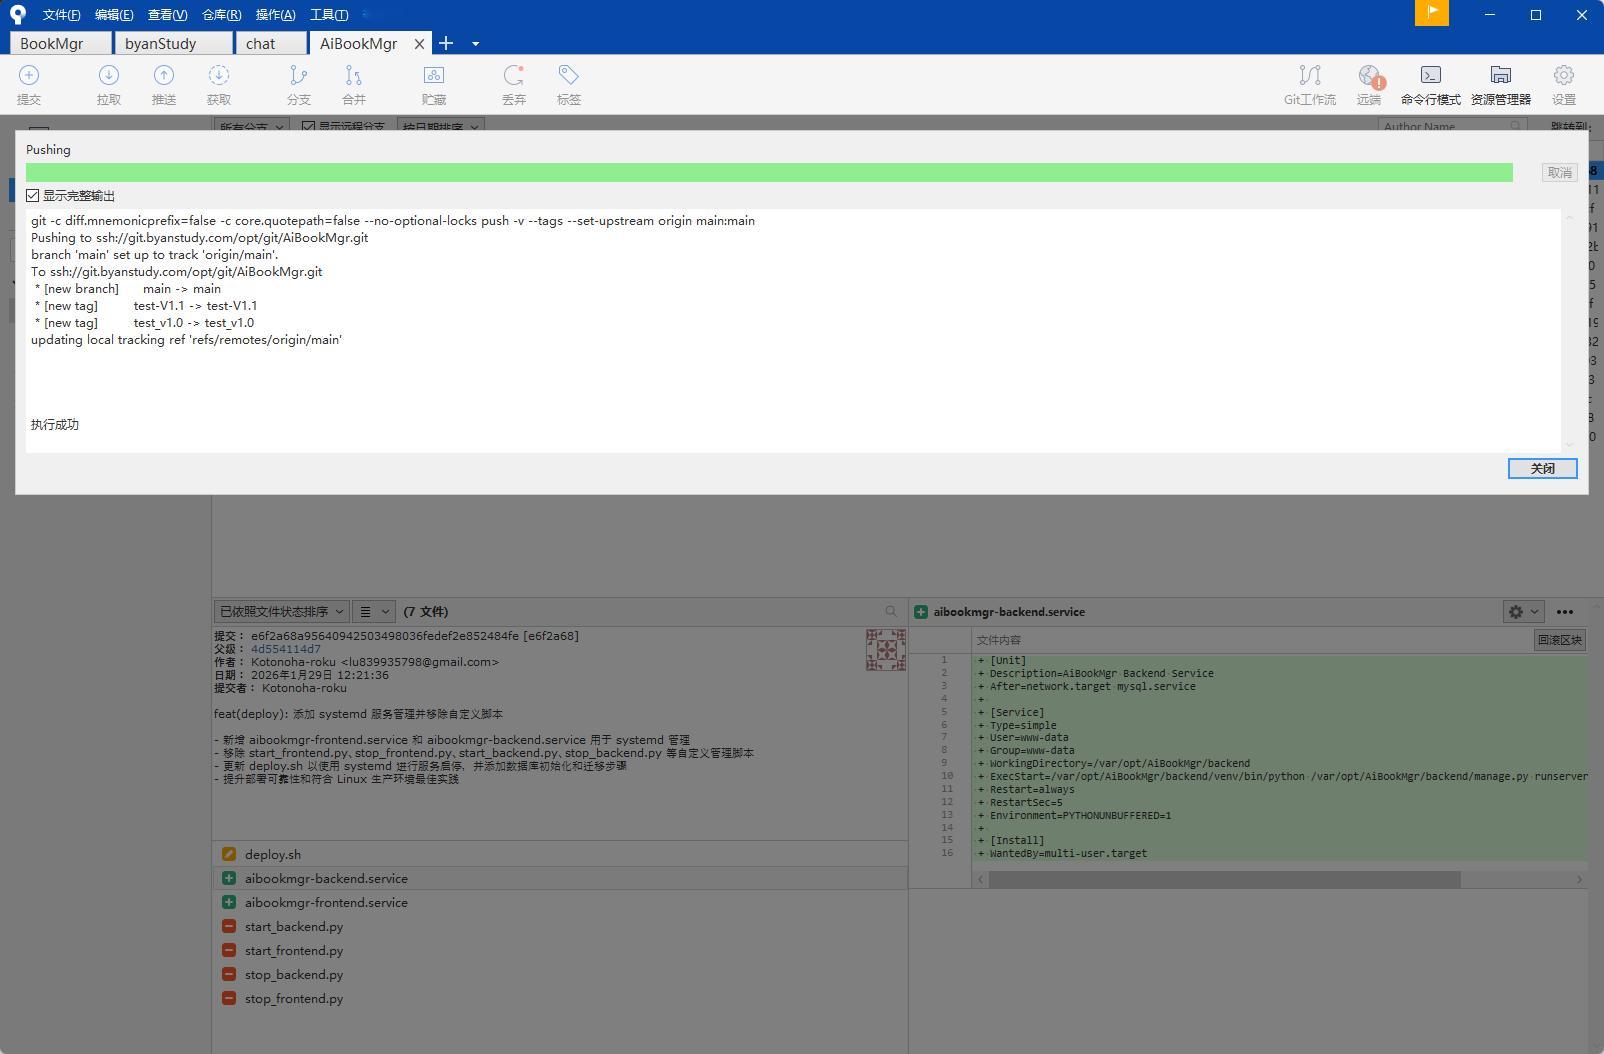The height and width of the screenshot is (1054, 1604).
Task: Click the added icon beside aibookmgr-frontend.service
Action: (229, 902)
